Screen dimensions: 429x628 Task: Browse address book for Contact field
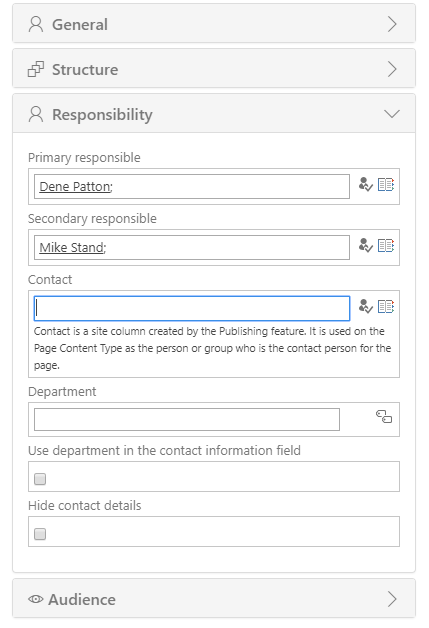[x=386, y=306]
